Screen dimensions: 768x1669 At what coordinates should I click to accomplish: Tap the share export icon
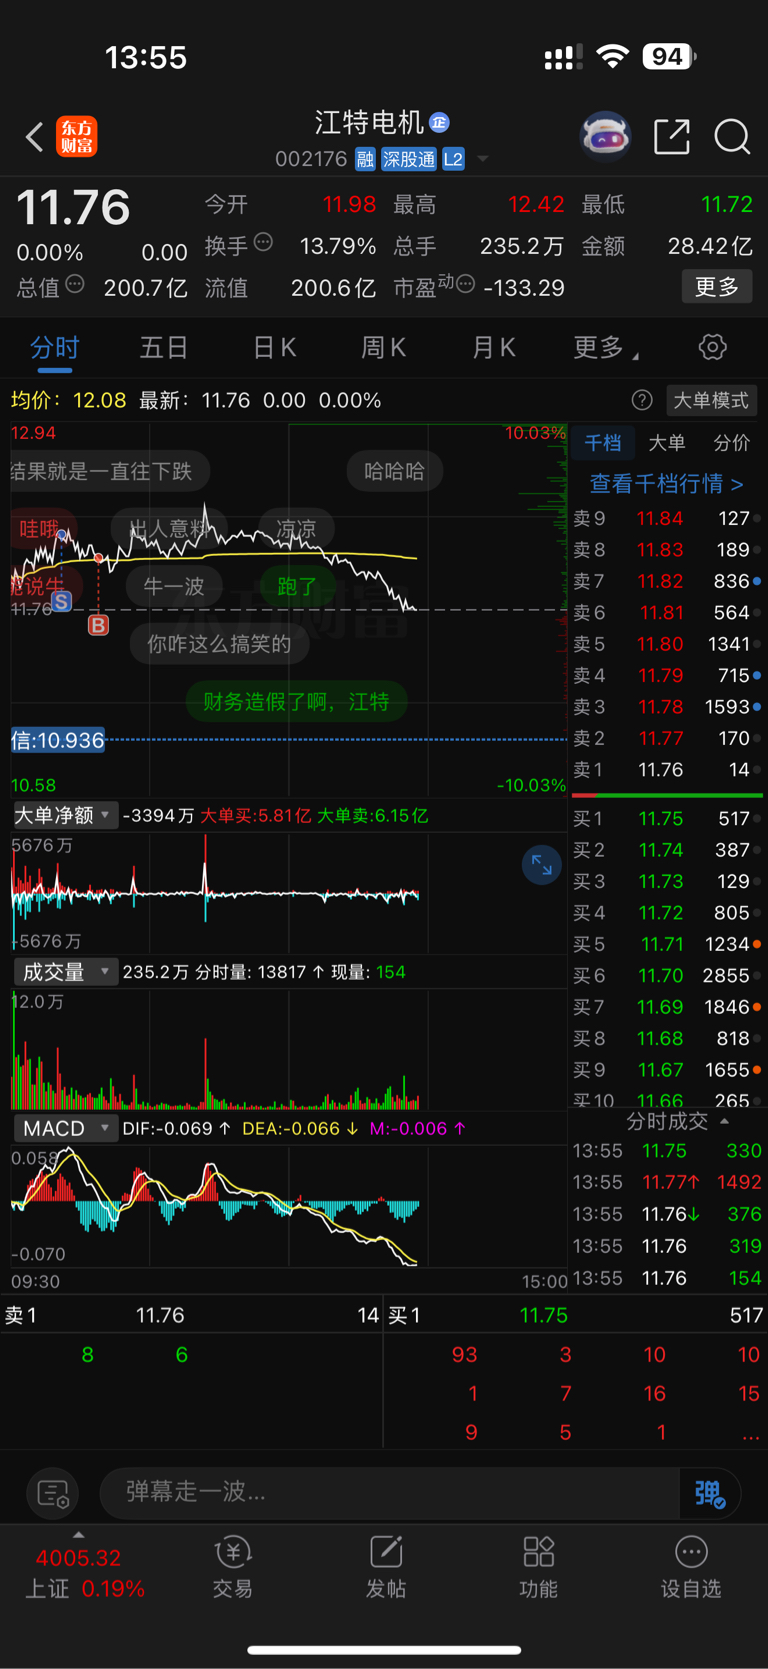click(x=672, y=136)
